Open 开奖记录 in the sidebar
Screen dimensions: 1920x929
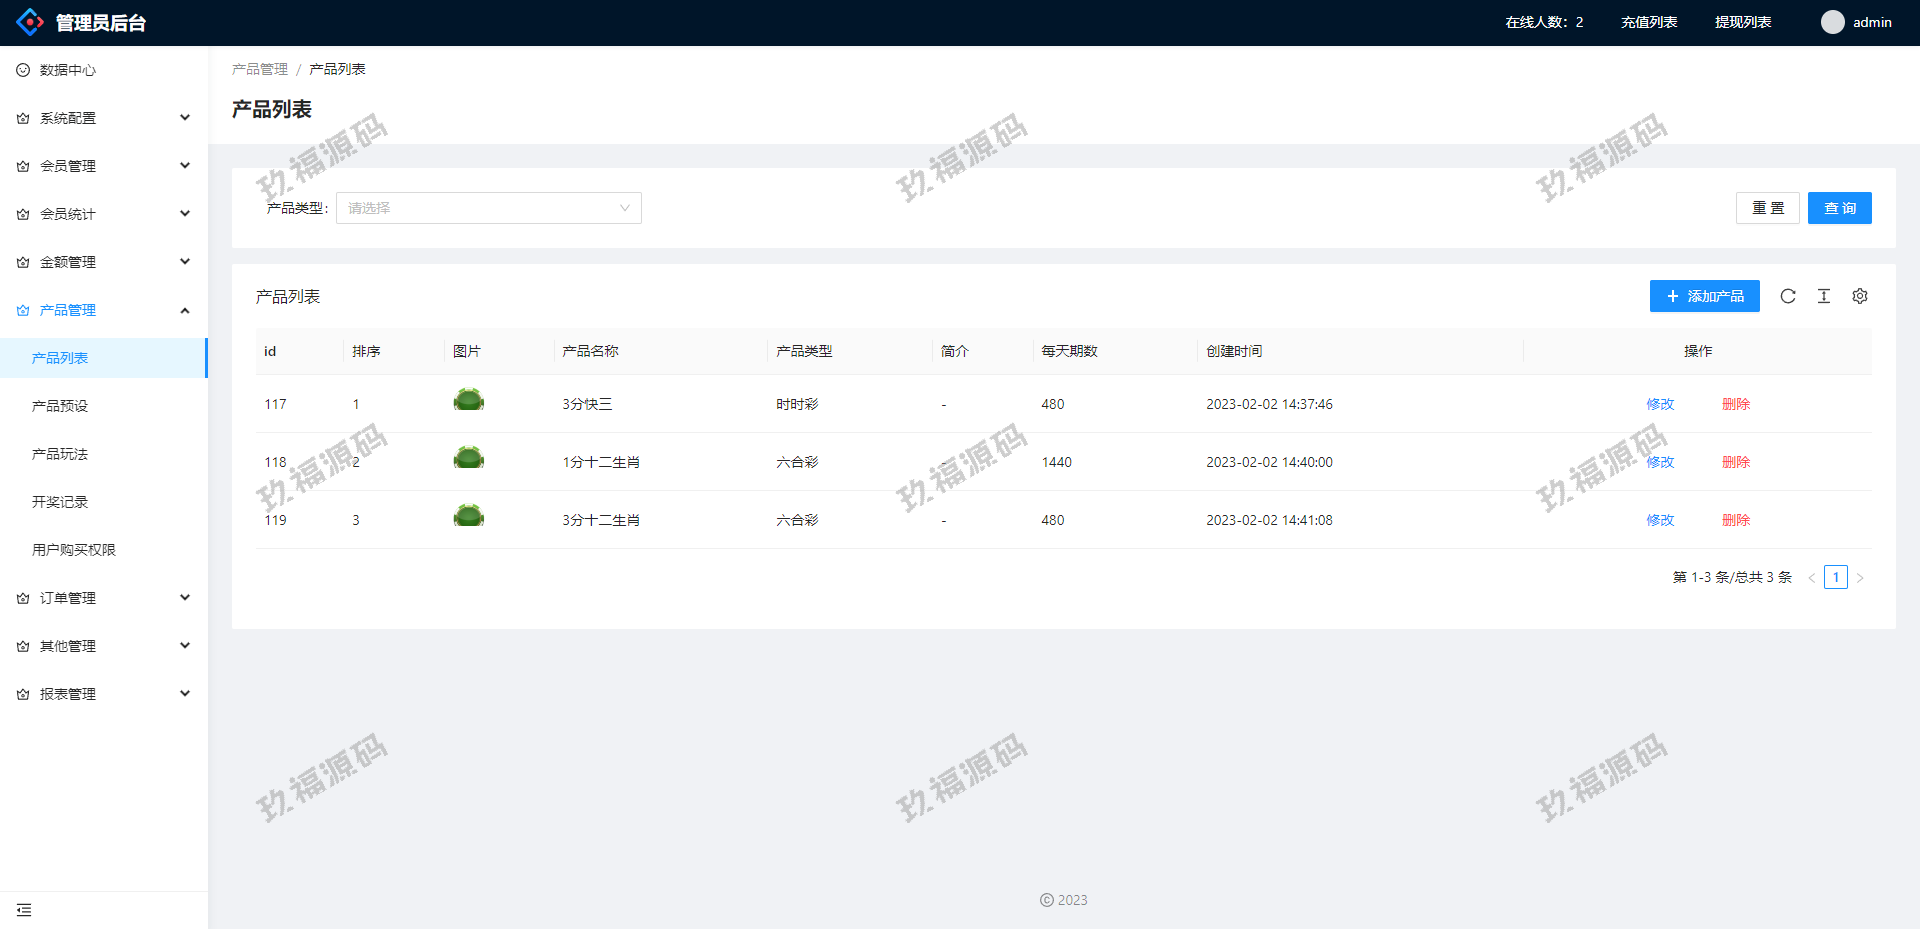60,502
